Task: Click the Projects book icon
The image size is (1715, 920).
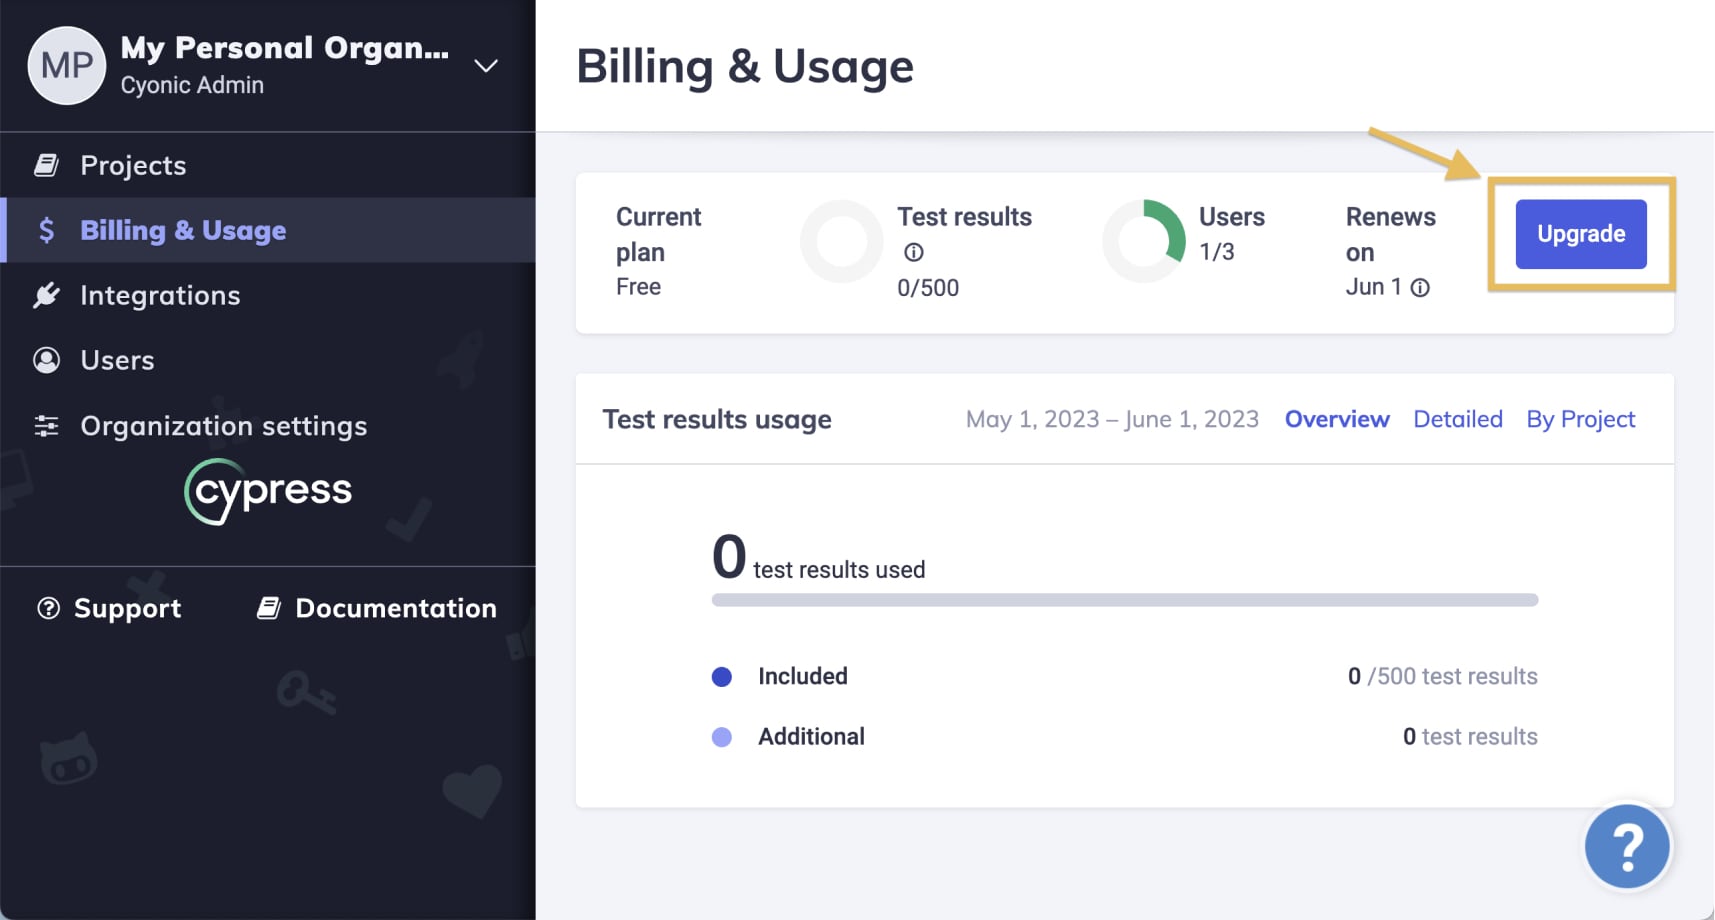Action: (x=46, y=165)
